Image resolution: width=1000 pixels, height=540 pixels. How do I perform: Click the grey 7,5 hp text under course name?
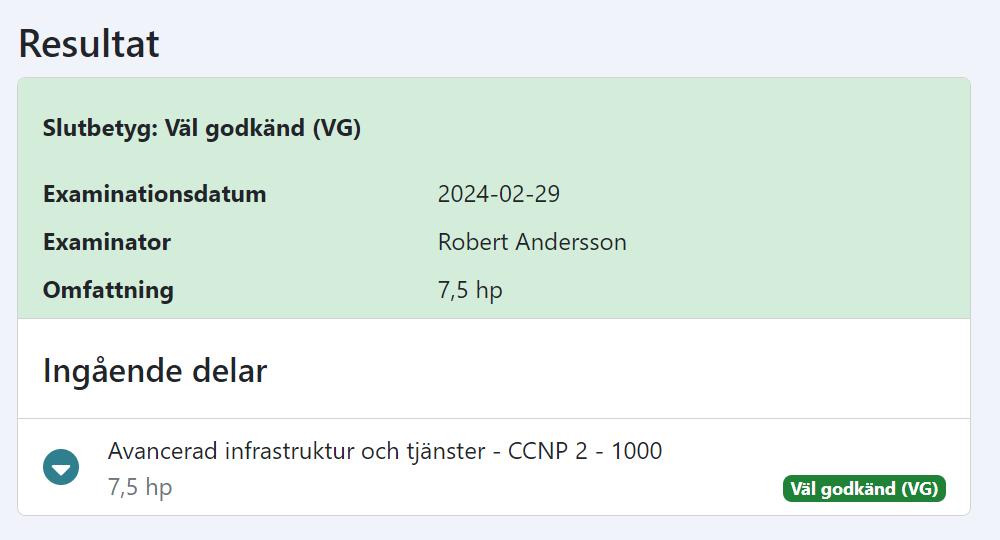click(x=140, y=487)
